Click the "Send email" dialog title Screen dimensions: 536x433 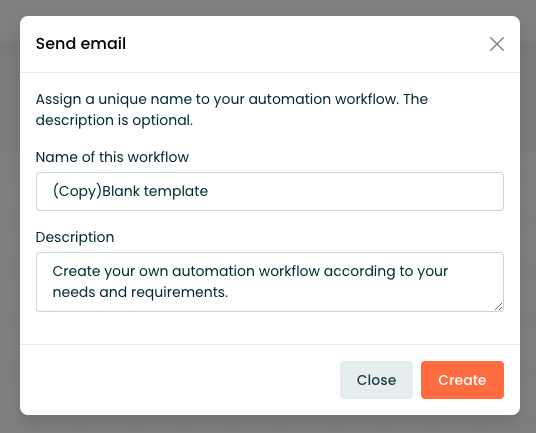(81, 44)
